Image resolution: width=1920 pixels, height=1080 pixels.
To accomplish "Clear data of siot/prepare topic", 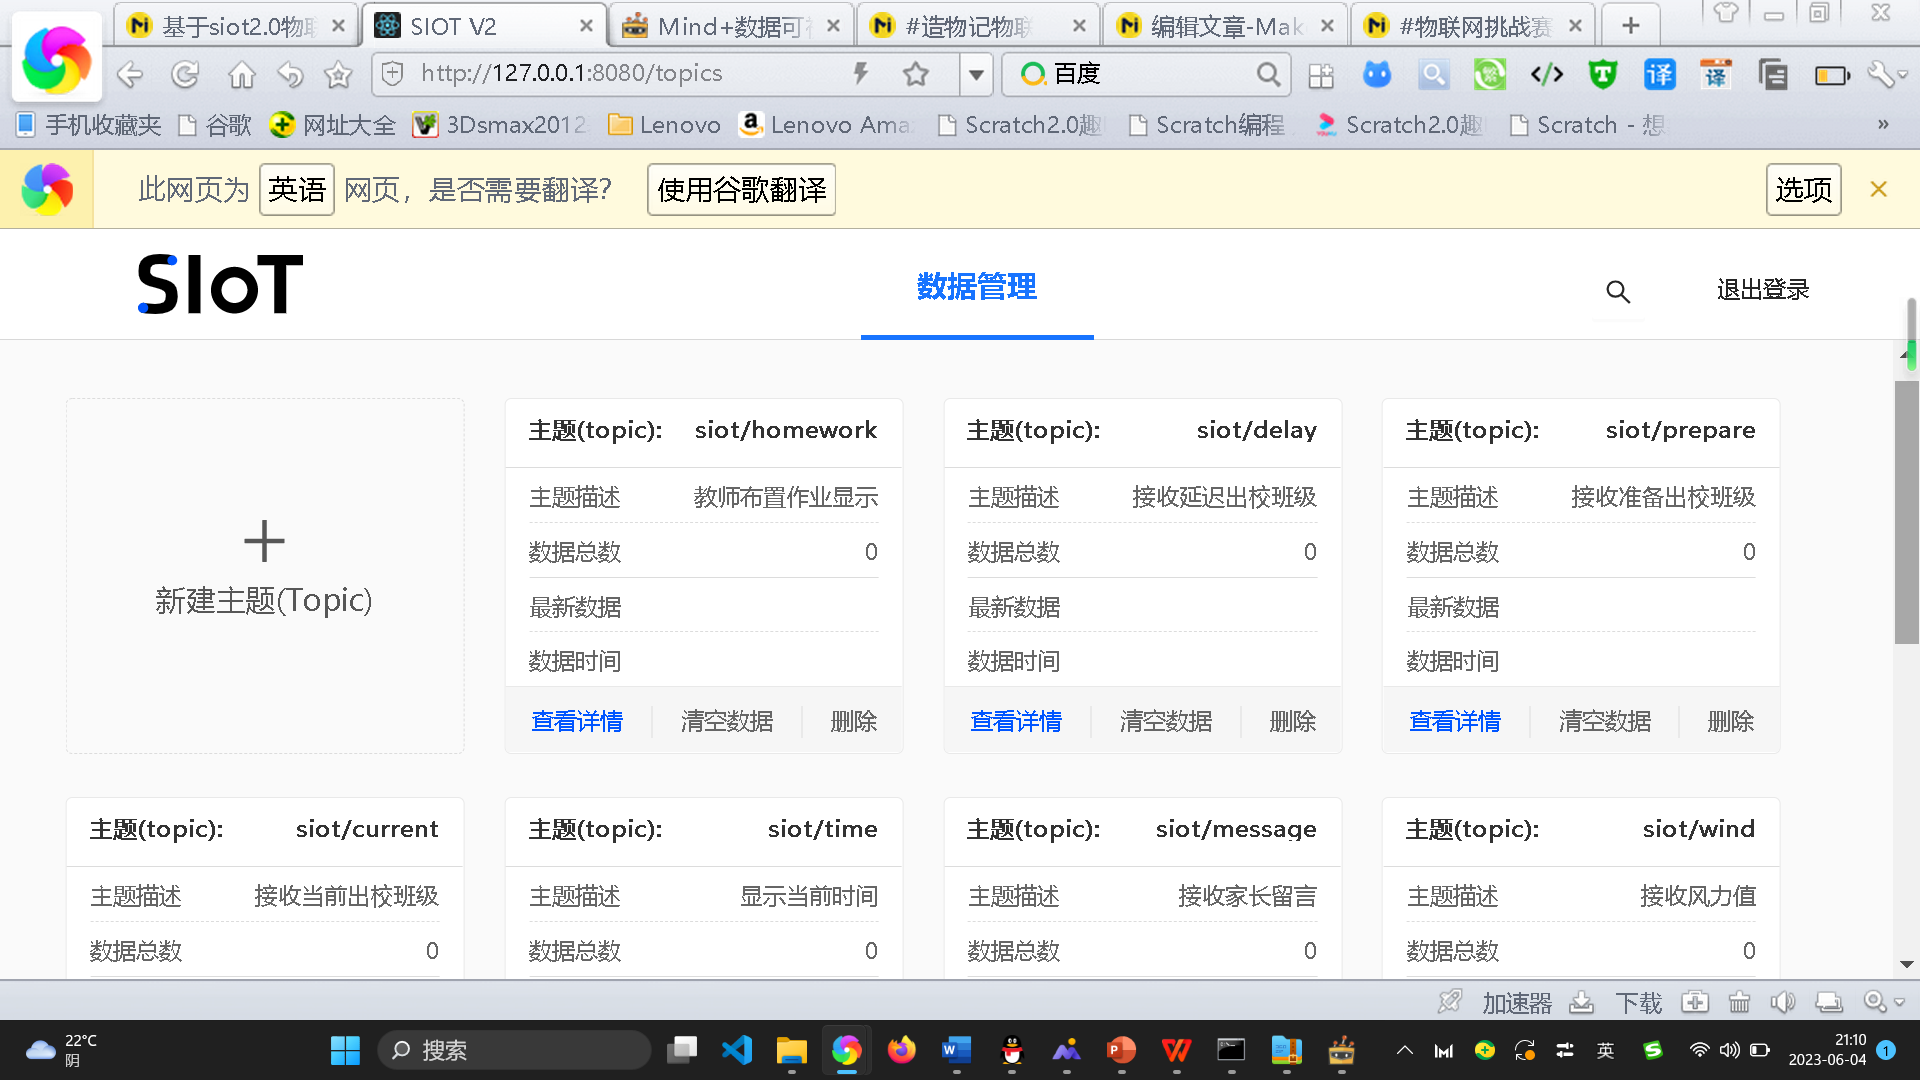I will (x=1605, y=721).
